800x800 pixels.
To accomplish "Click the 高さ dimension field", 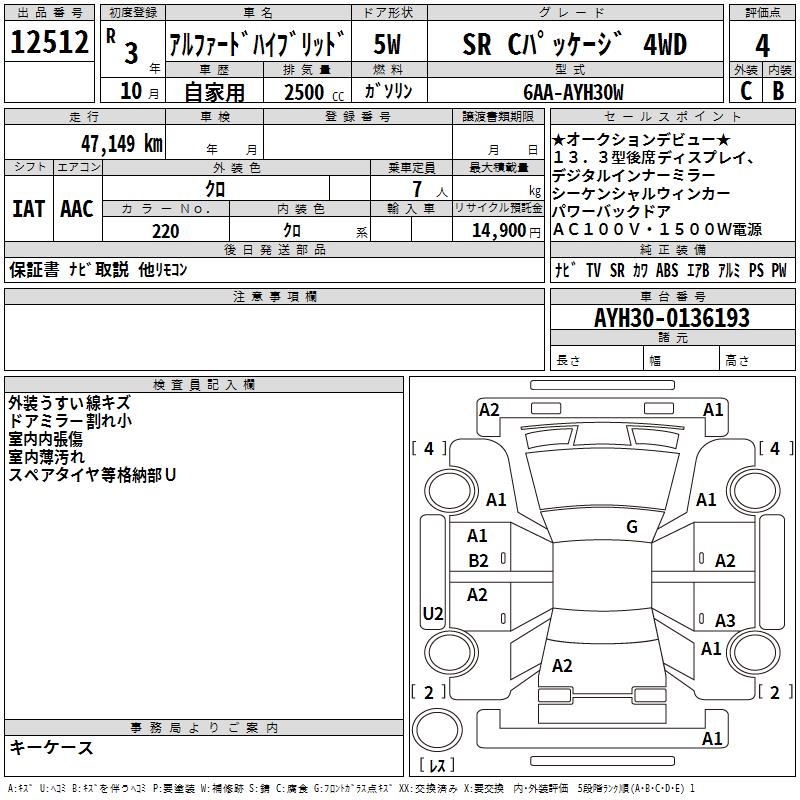I will [x=758, y=358].
